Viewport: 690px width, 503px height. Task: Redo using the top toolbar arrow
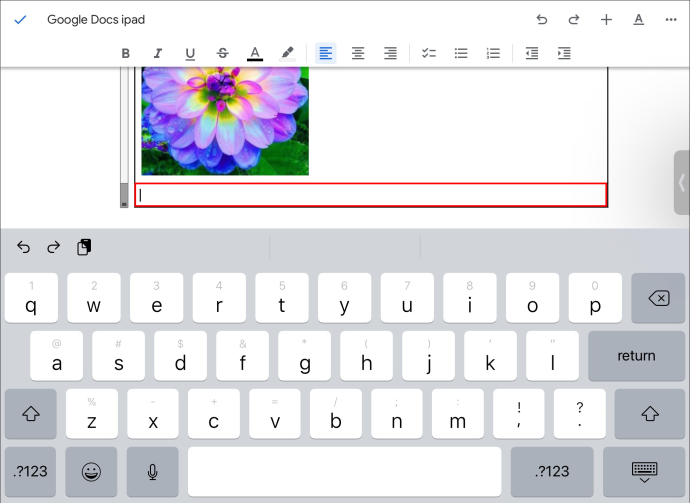click(x=574, y=20)
